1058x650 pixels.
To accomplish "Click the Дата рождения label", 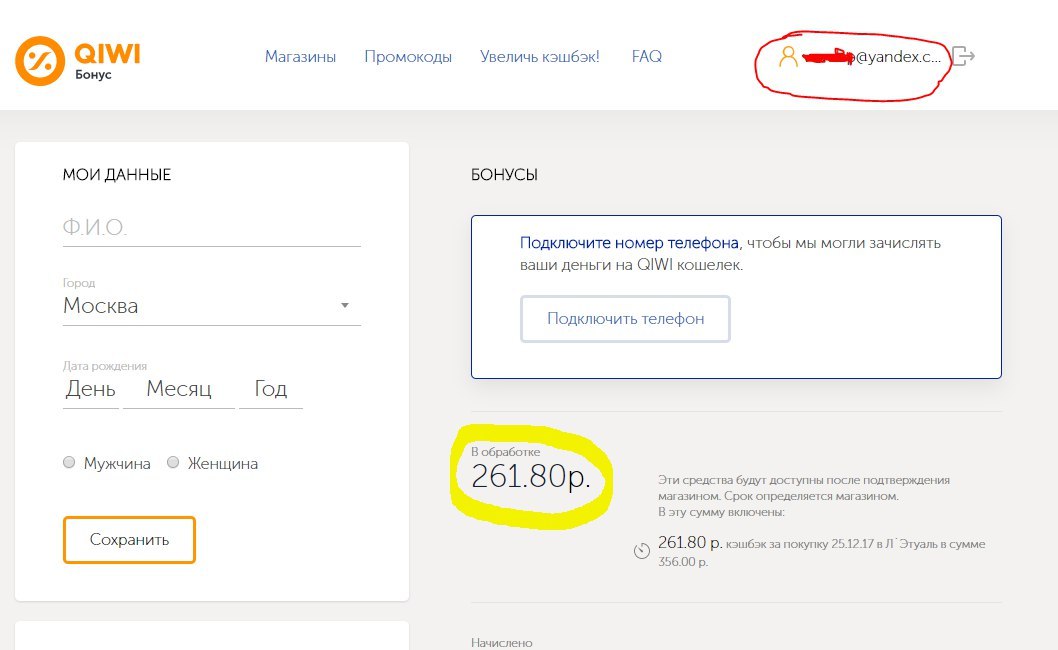I will [x=105, y=366].
